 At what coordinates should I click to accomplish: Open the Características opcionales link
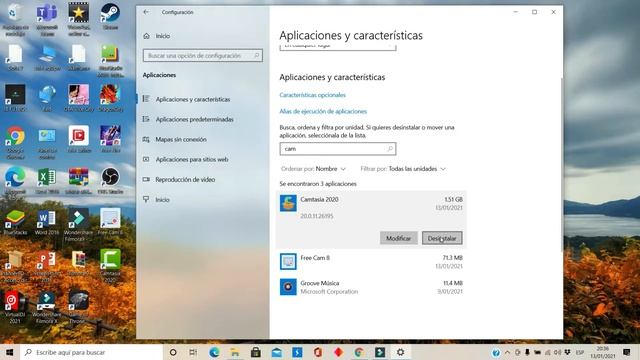point(312,95)
